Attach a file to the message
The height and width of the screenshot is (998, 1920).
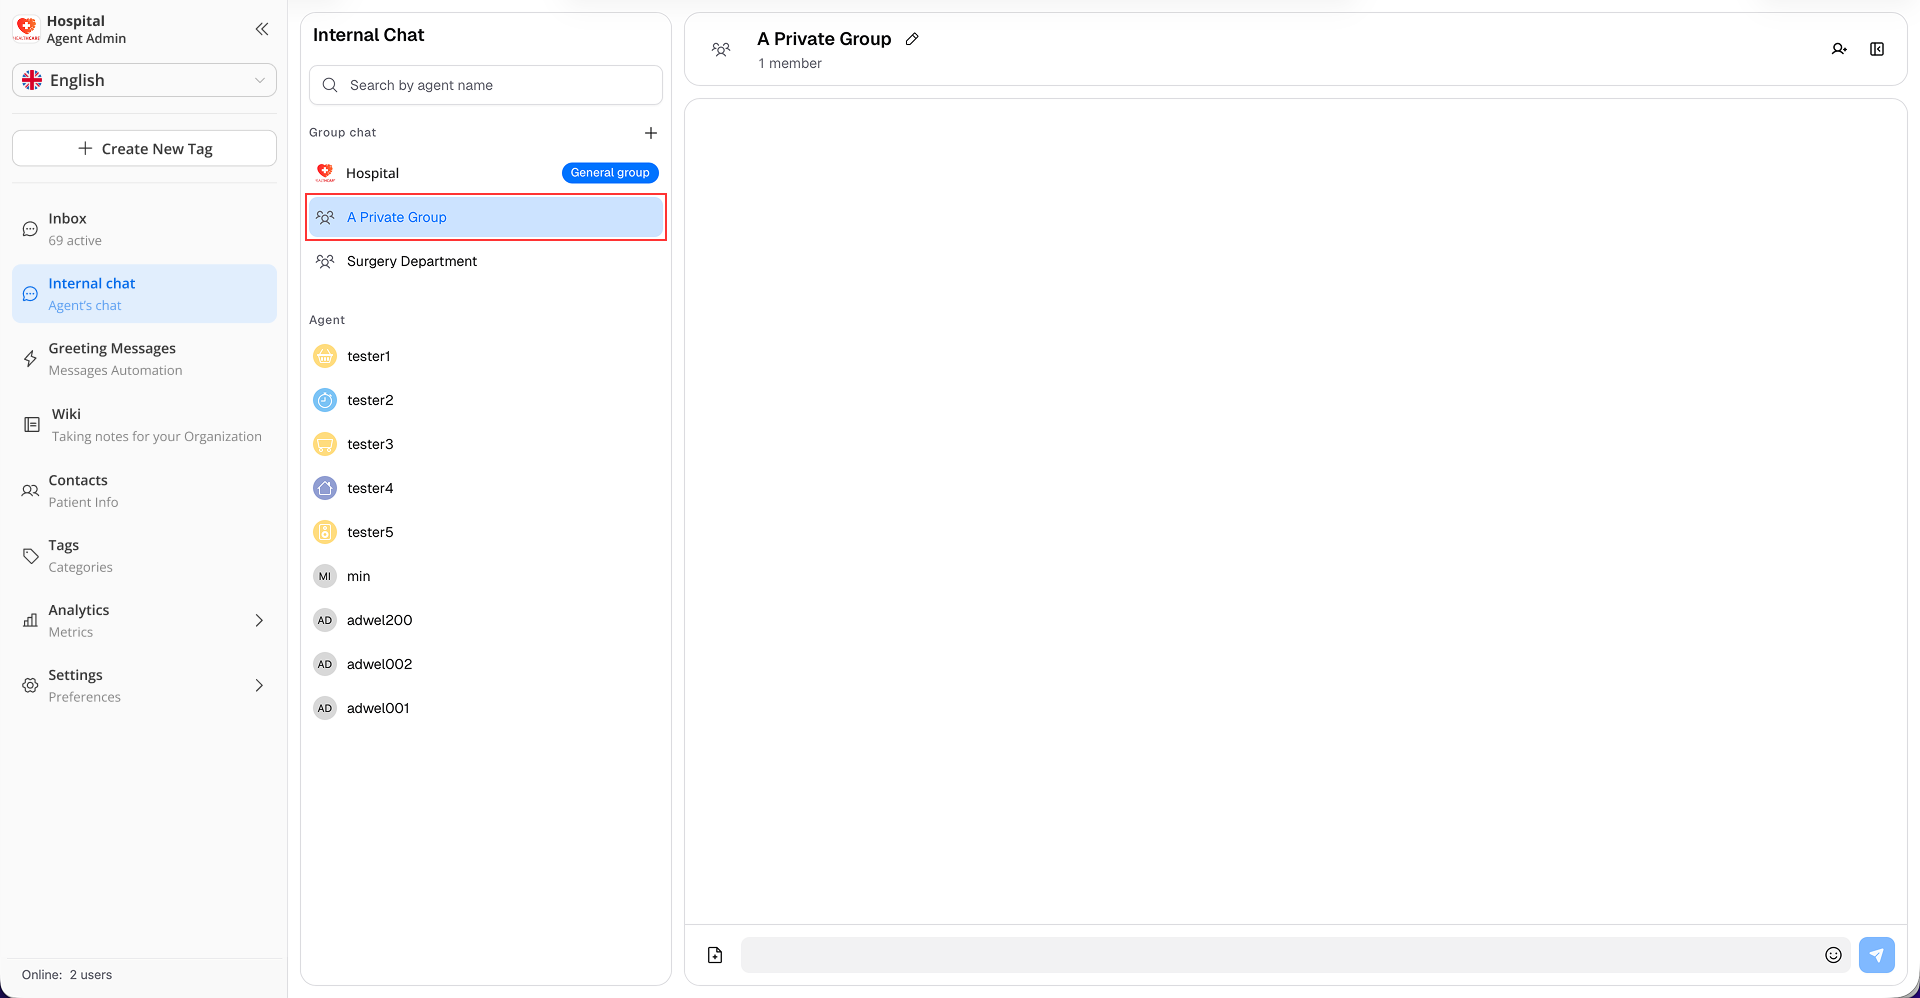(x=715, y=955)
